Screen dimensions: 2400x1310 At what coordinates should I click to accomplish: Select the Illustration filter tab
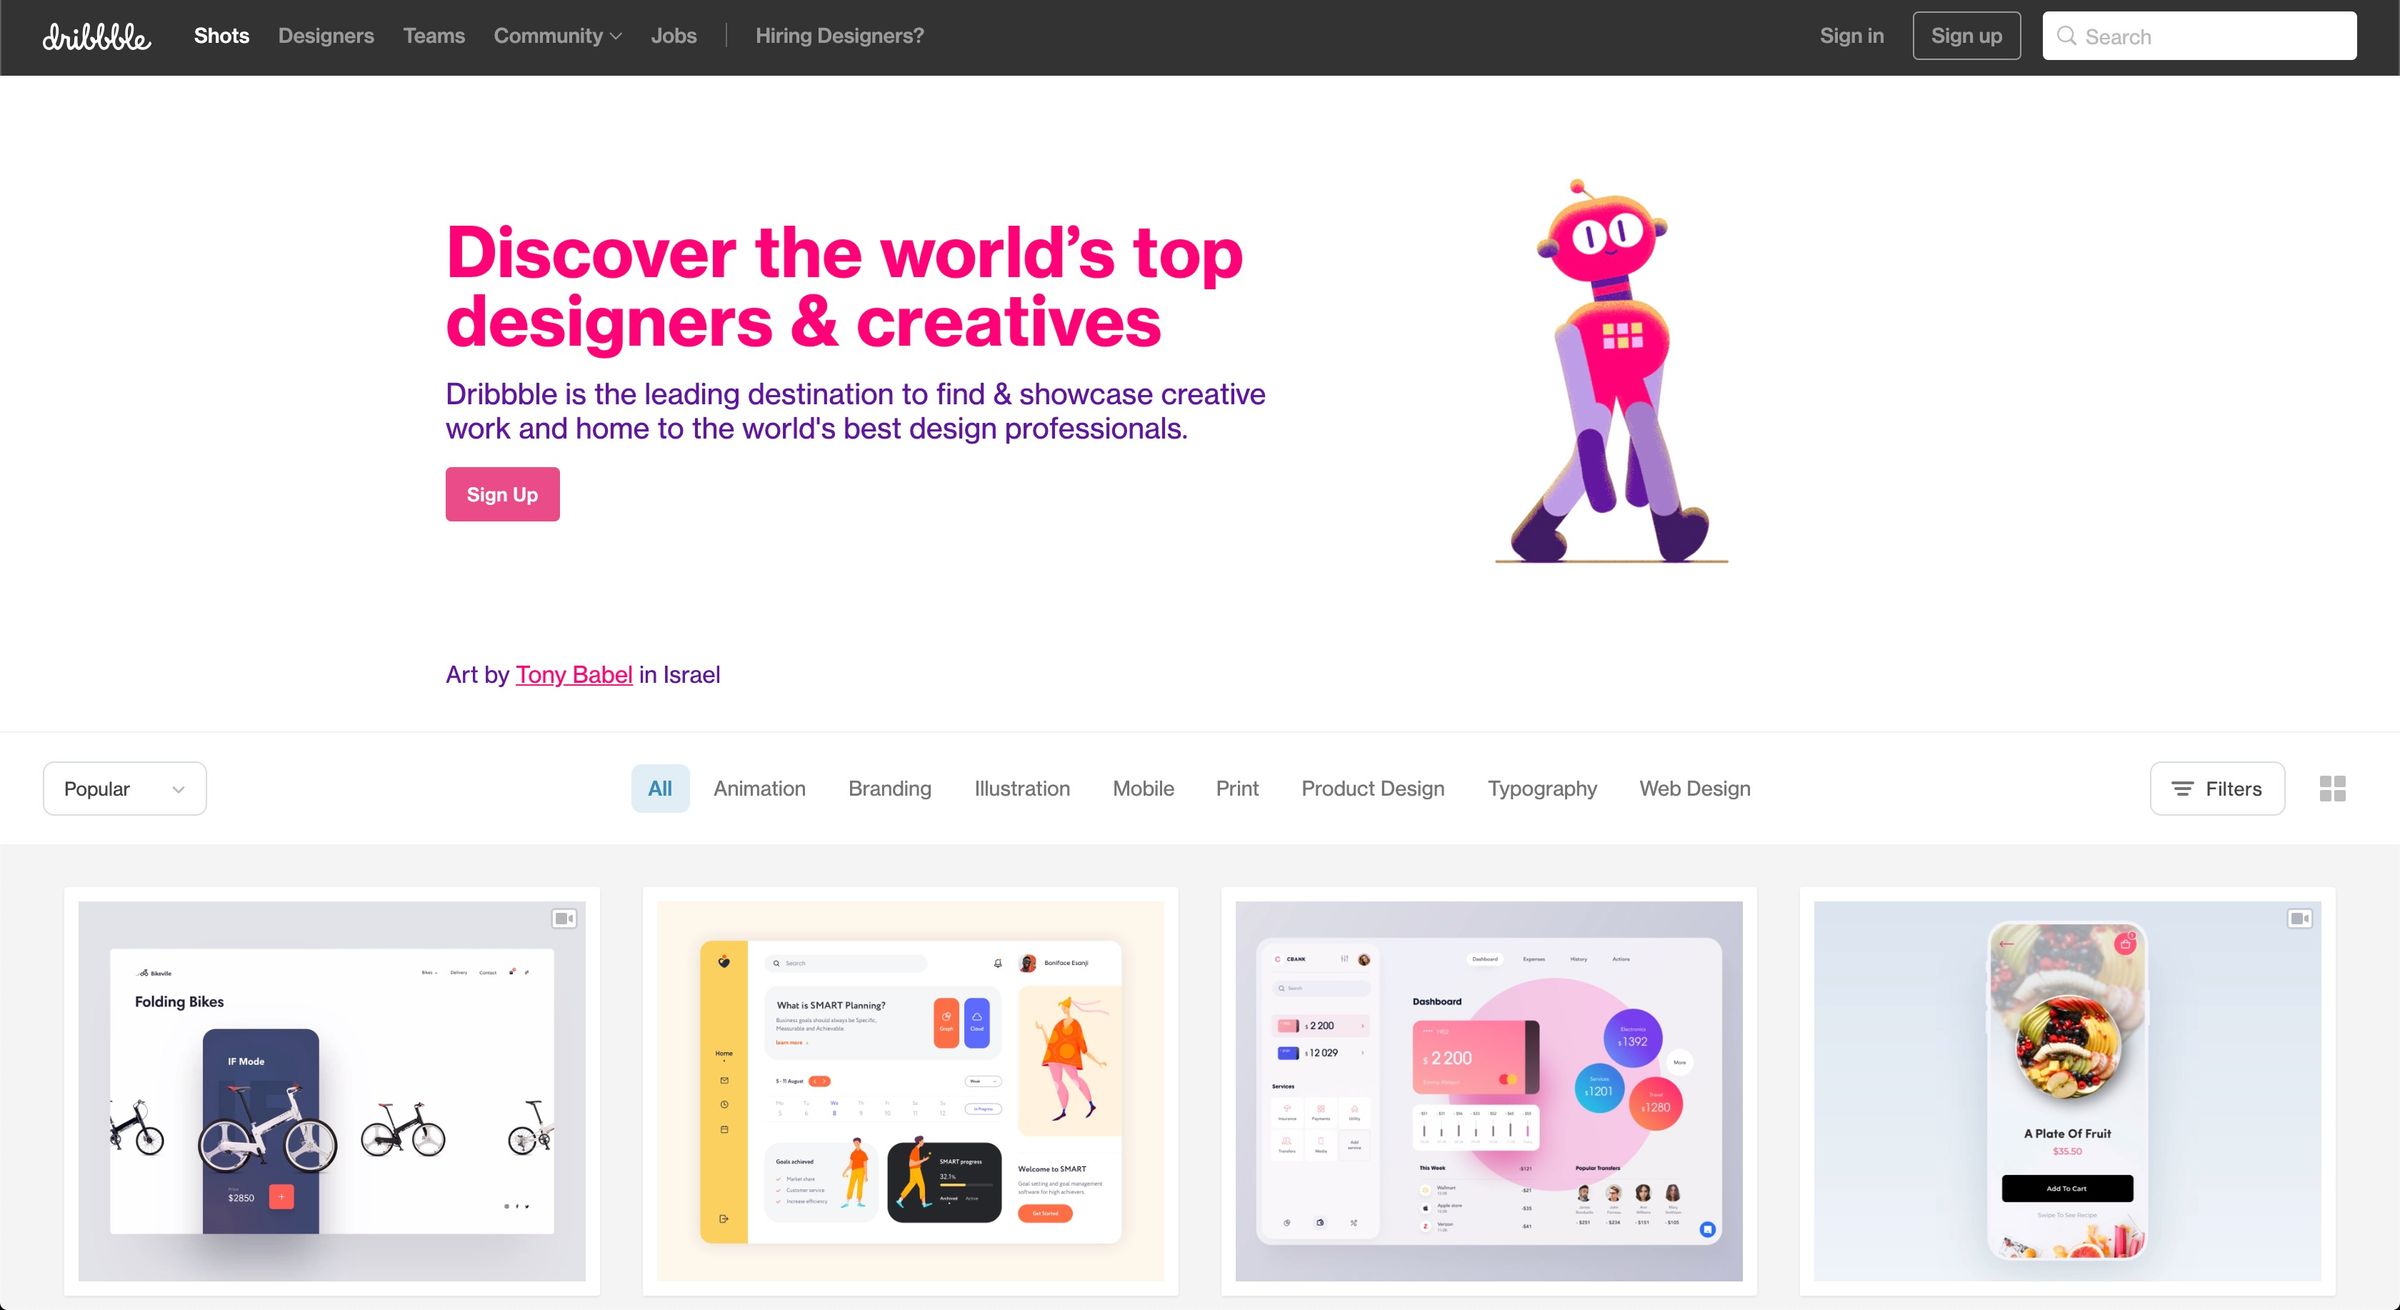1021,789
